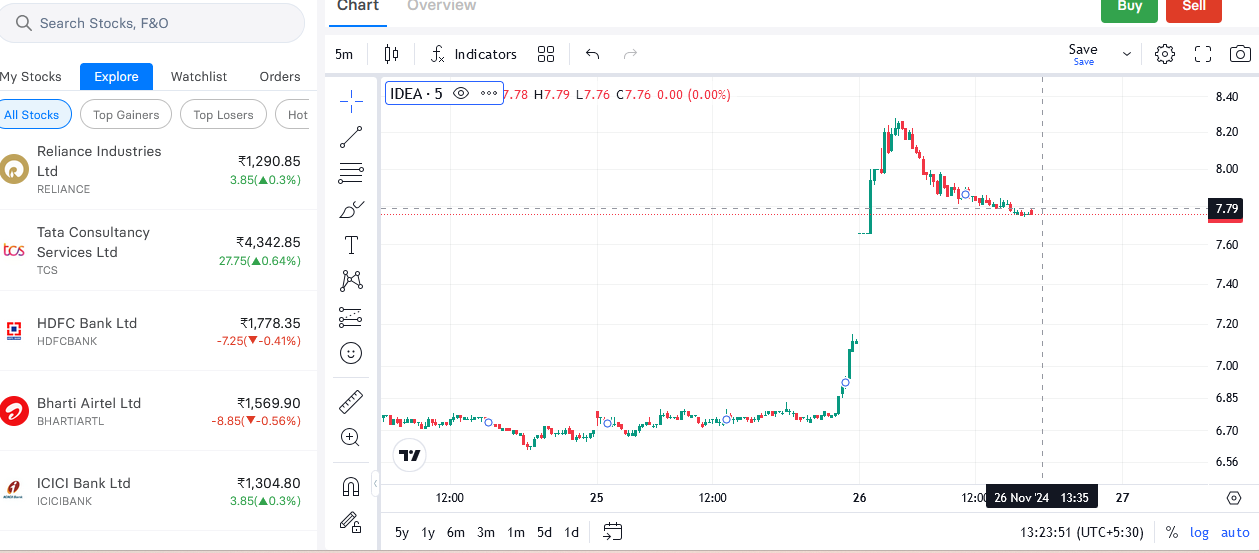
Task: Toggle auto scale mode
Action: tap(1235, 532)
